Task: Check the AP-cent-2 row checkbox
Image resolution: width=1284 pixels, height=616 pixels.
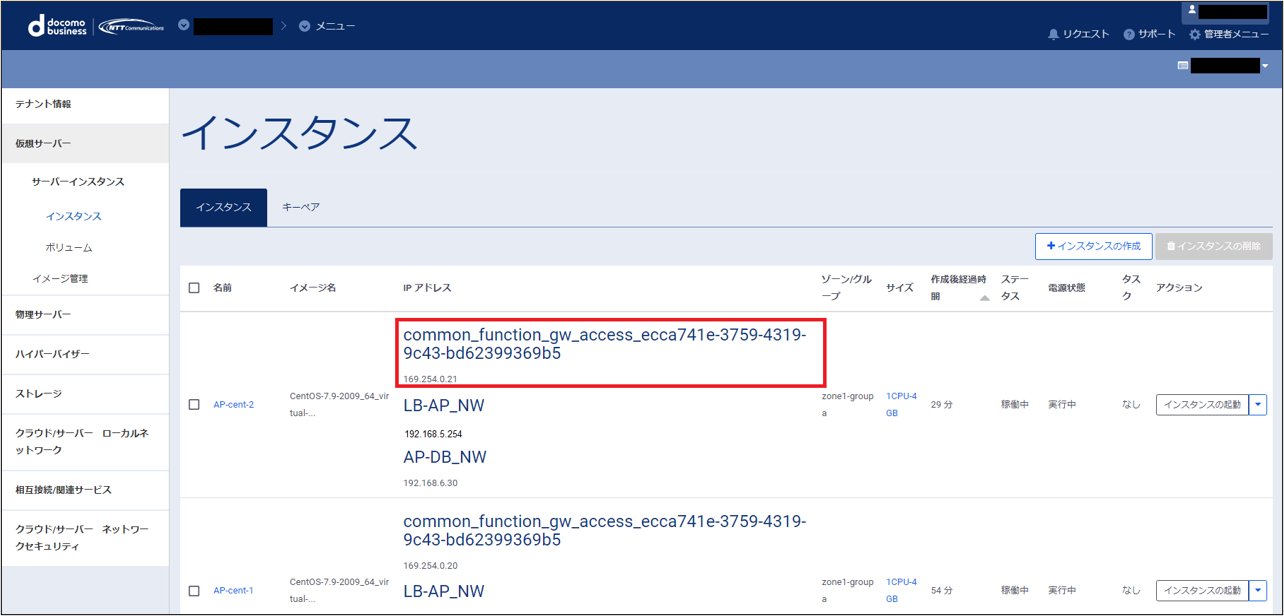Action: tap(194, 405)
